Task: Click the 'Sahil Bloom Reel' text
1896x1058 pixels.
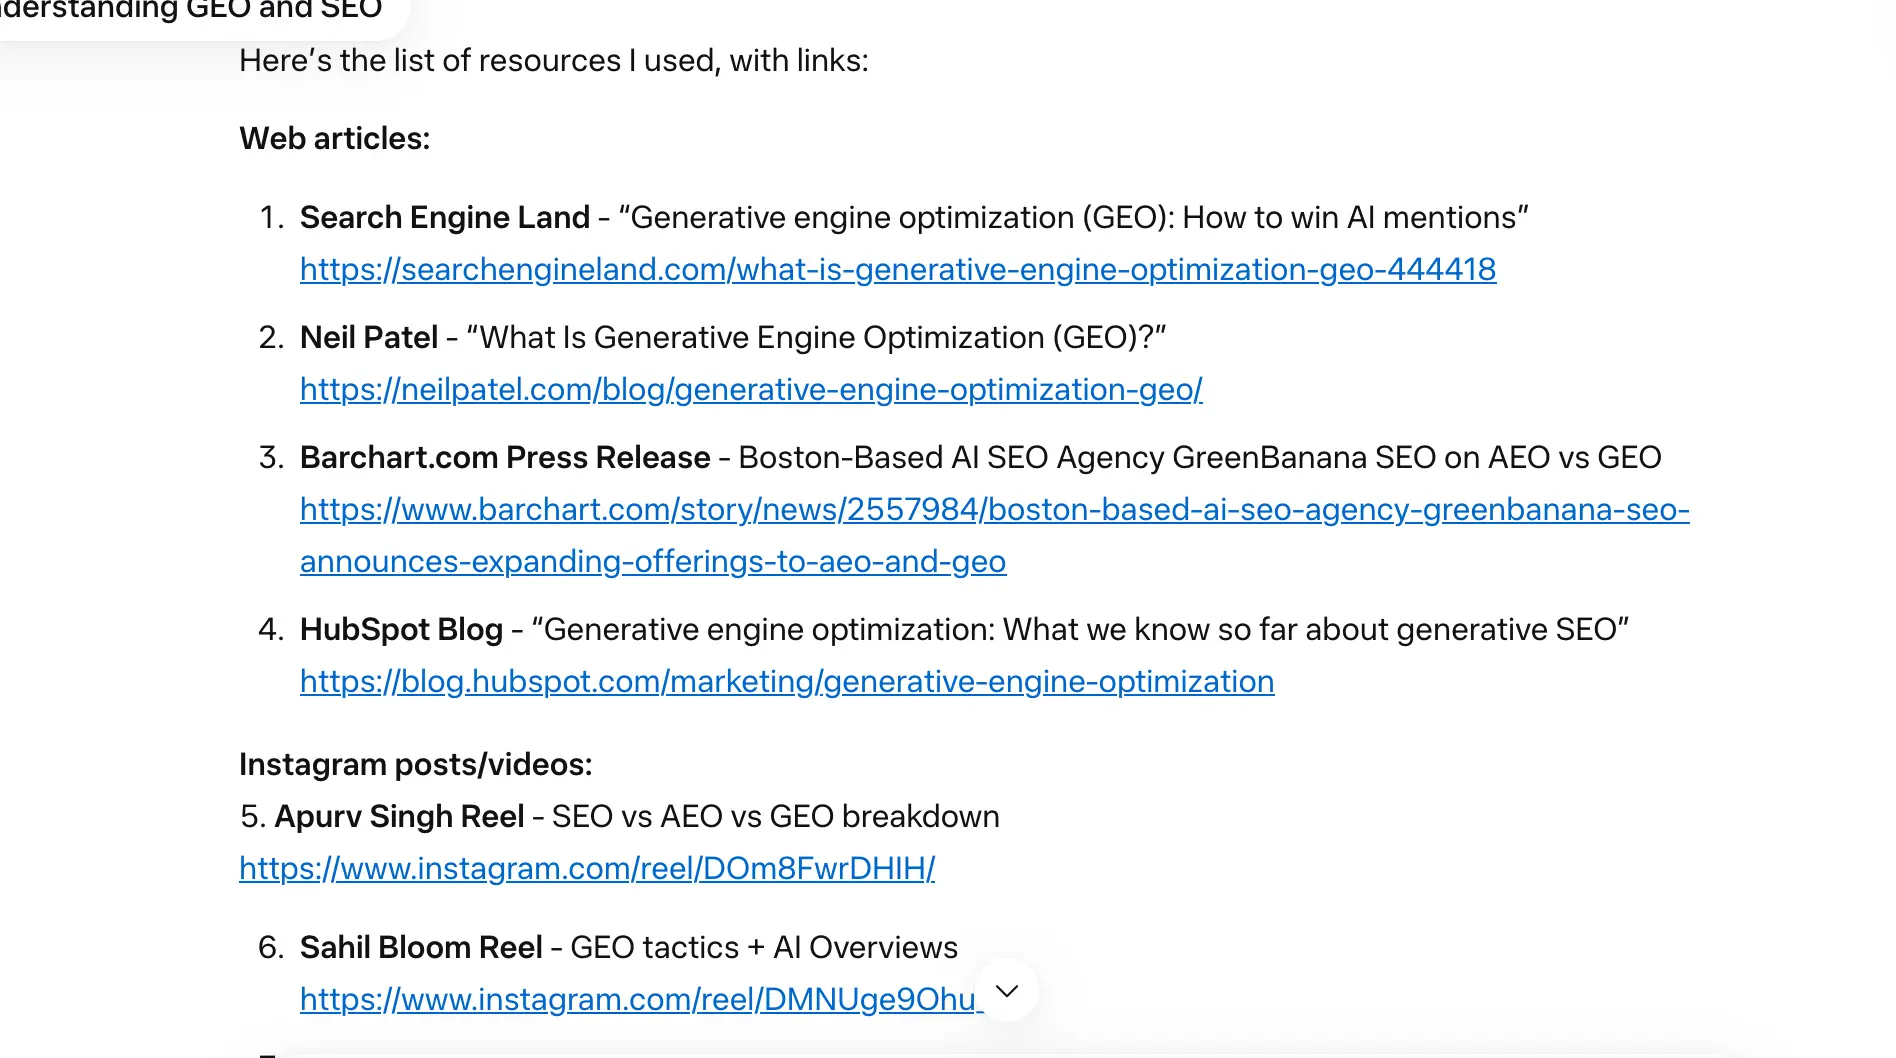Action: [421, 947]
